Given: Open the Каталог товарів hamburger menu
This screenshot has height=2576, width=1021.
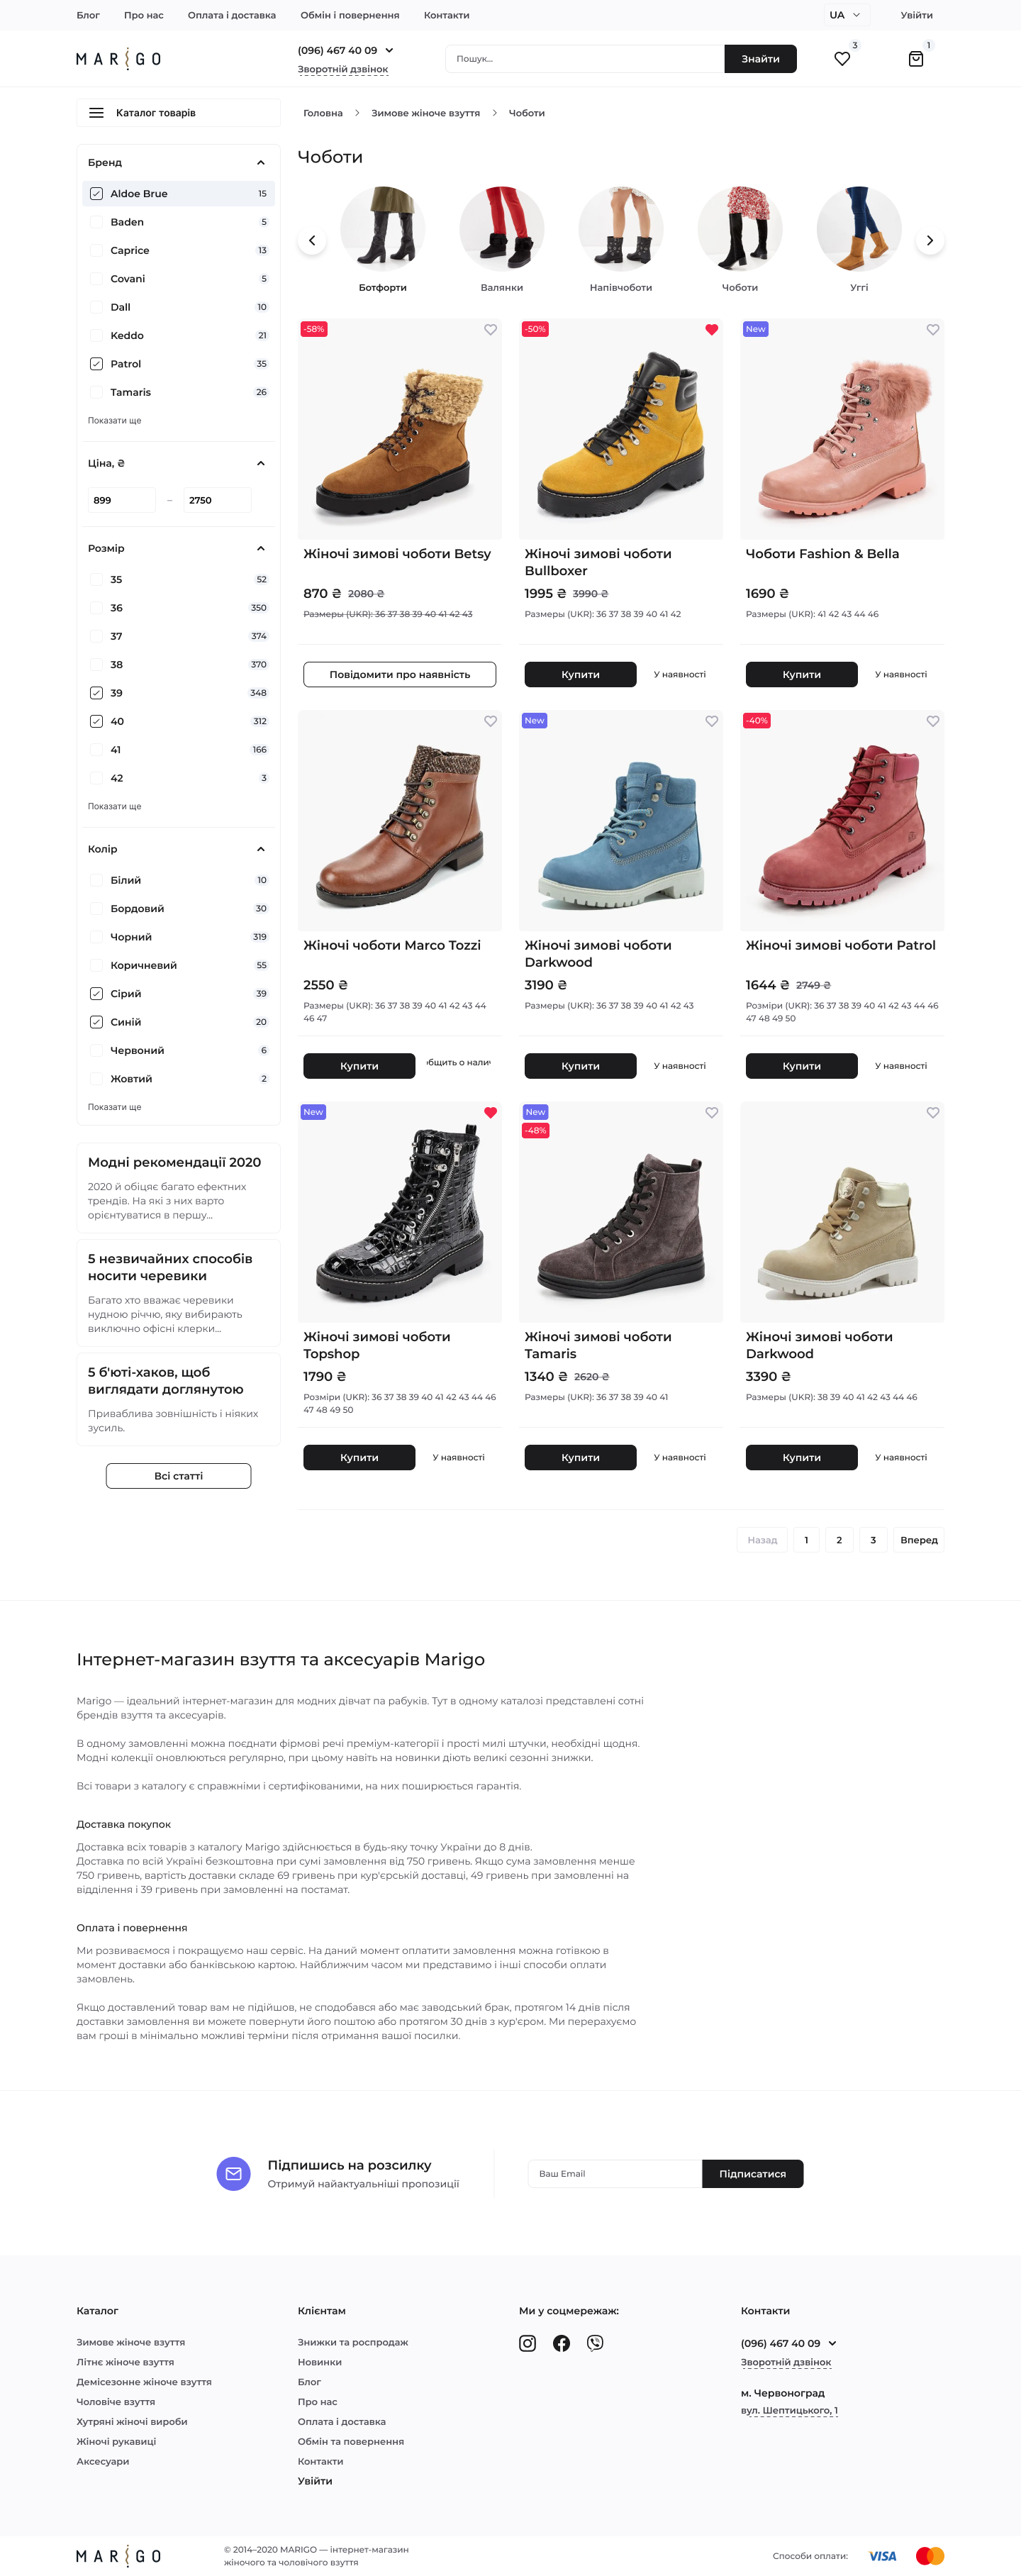Looking at the screenshot, I should click(x=178, y=113).
